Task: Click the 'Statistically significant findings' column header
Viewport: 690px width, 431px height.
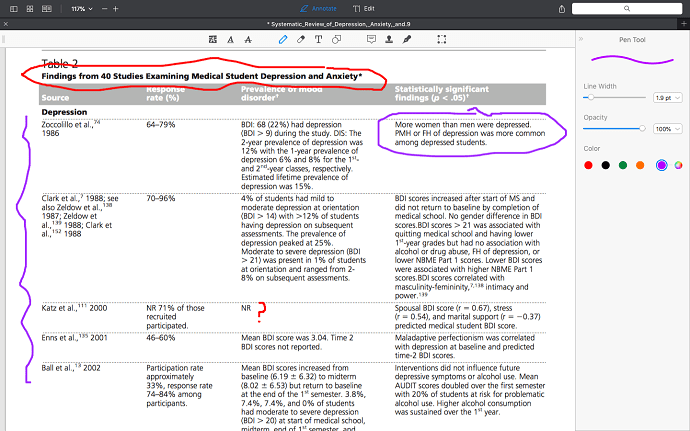Action: click(441, 93)
